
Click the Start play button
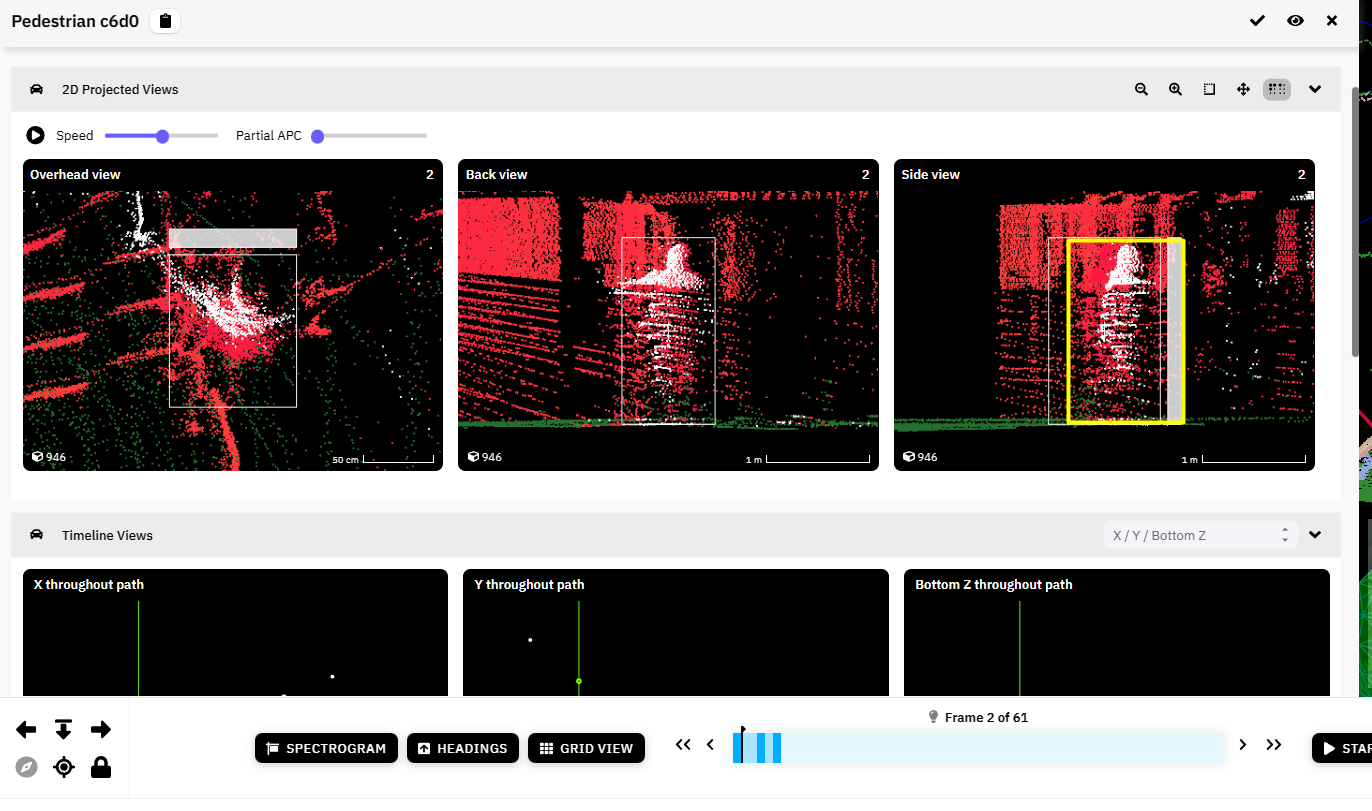click(x=1342, y=748)
